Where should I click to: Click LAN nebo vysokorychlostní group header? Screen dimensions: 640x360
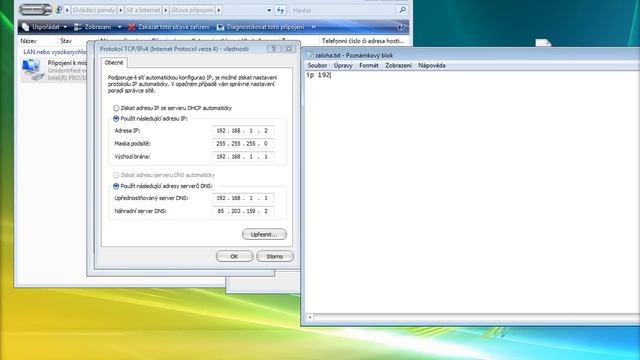click(x=55, y=52)
